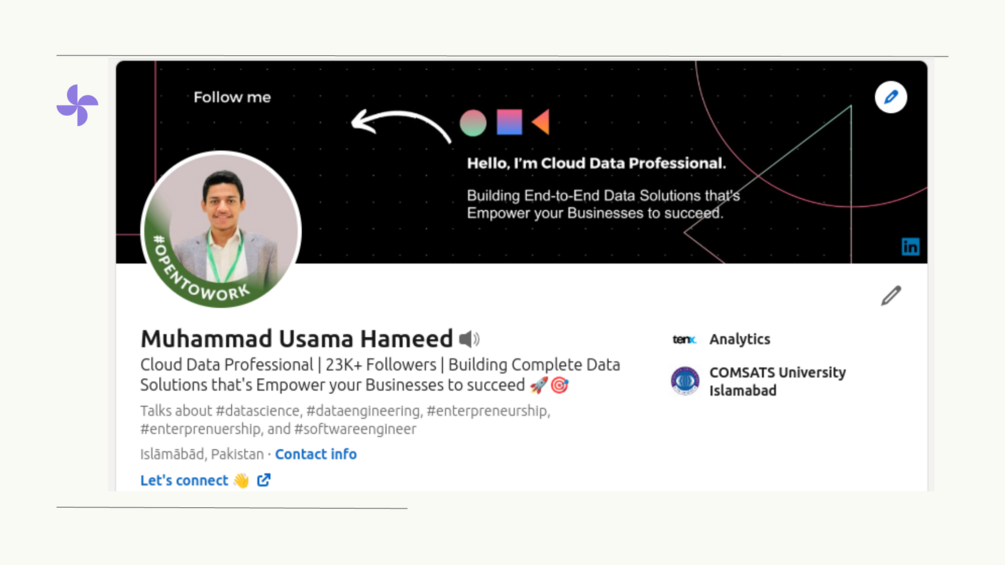This screenshot has width=1005, height=565.
Task: Click the gray pencil edit profile icon
Action: pyautogui.click(x=891, y=295)
